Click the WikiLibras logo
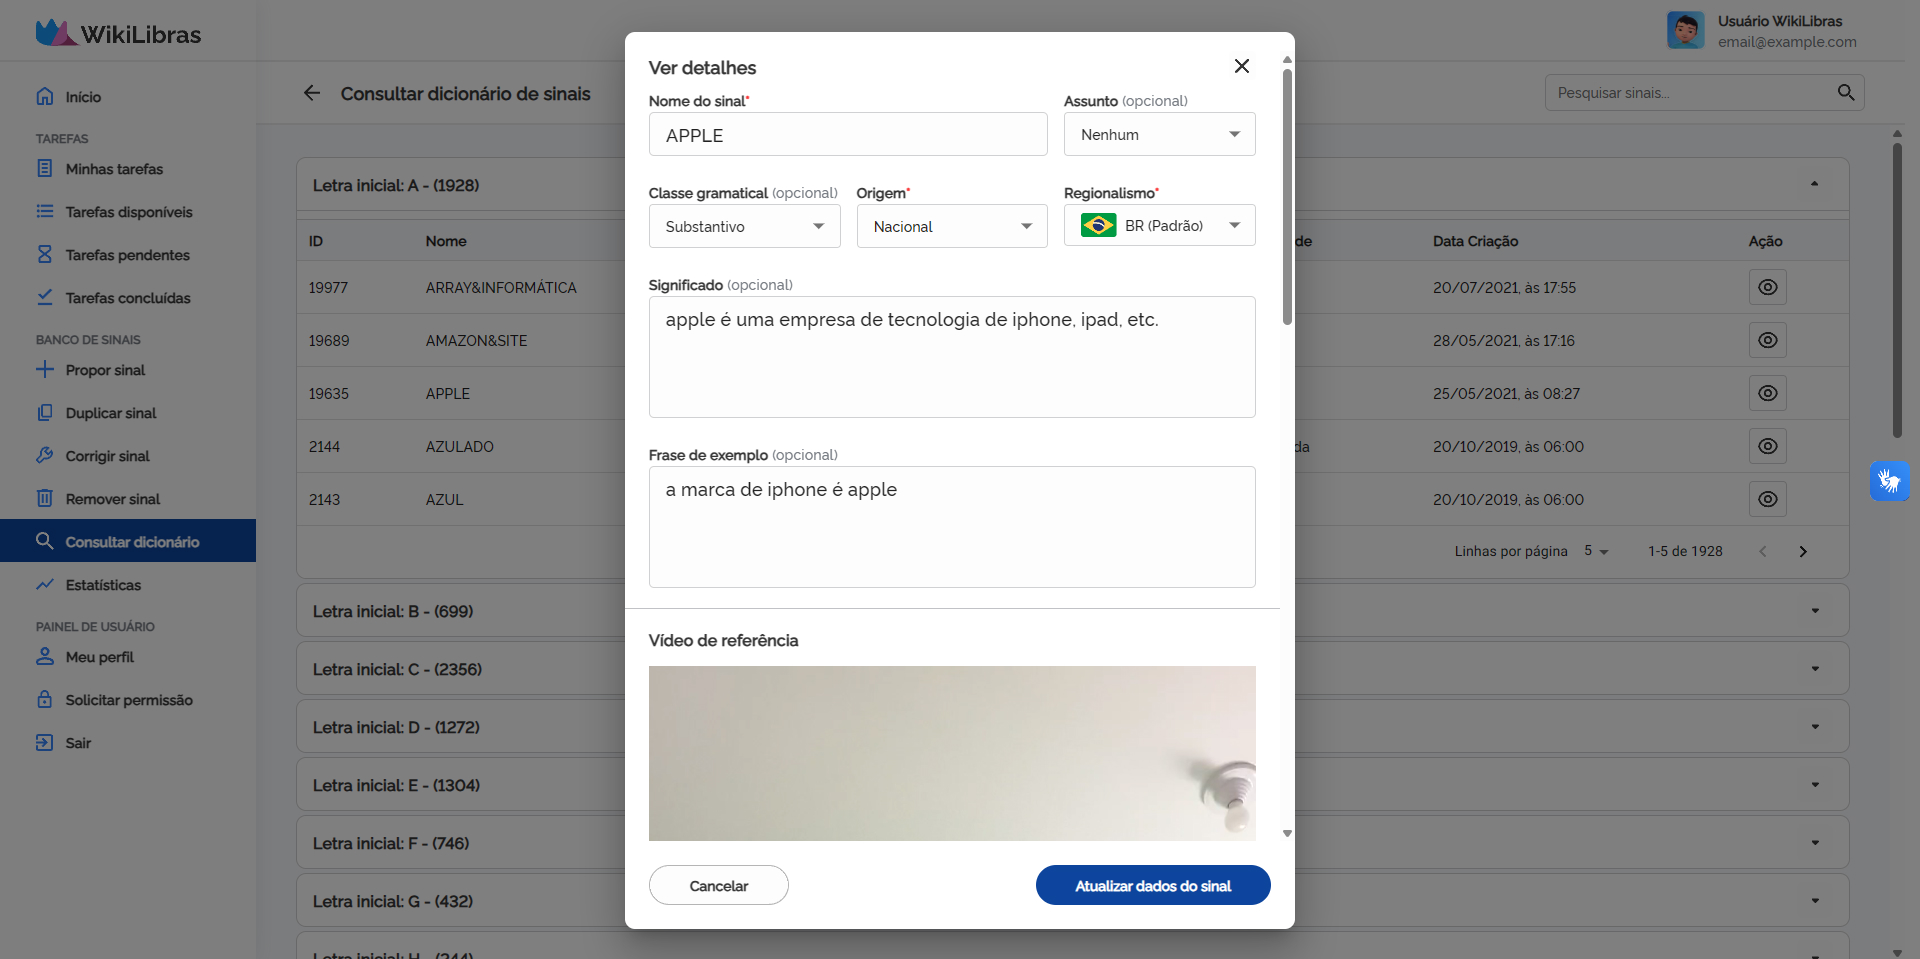The width and height of the screenshot is (1920, 959). (118, 33)
